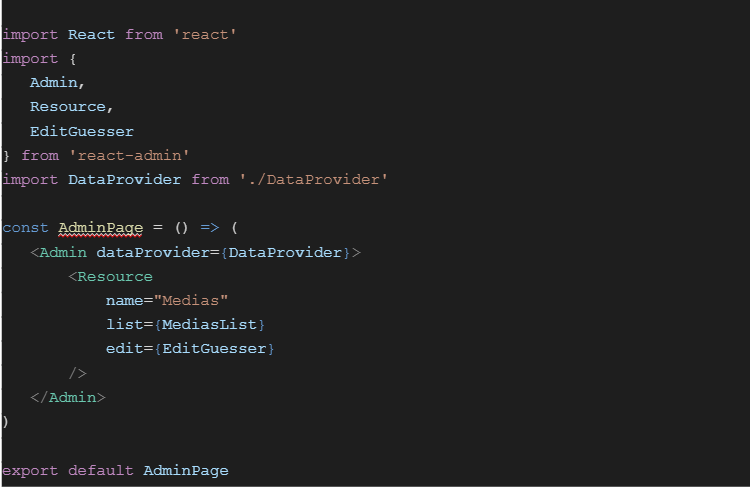Click EditGuesser inside the edit prop
Screen dimensions: 750x488
pos(214,348)
